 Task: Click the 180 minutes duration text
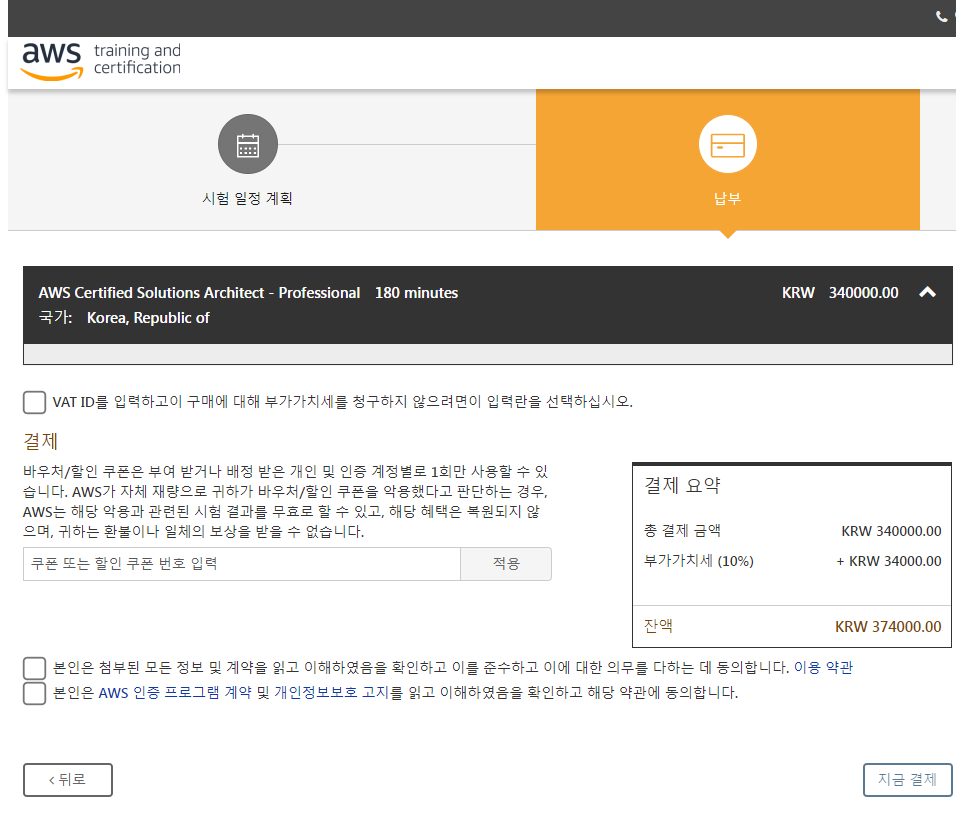[416, 293]
